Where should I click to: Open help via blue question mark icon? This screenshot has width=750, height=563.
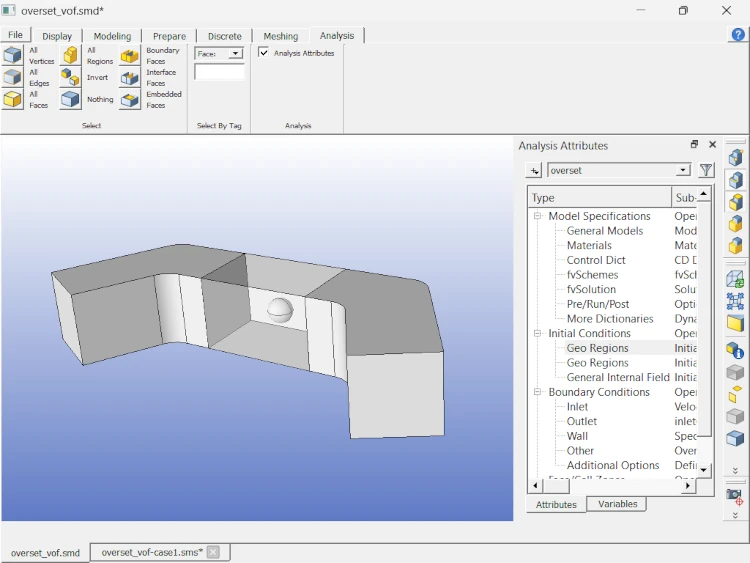pyautogui.click(x=738, y=34)
